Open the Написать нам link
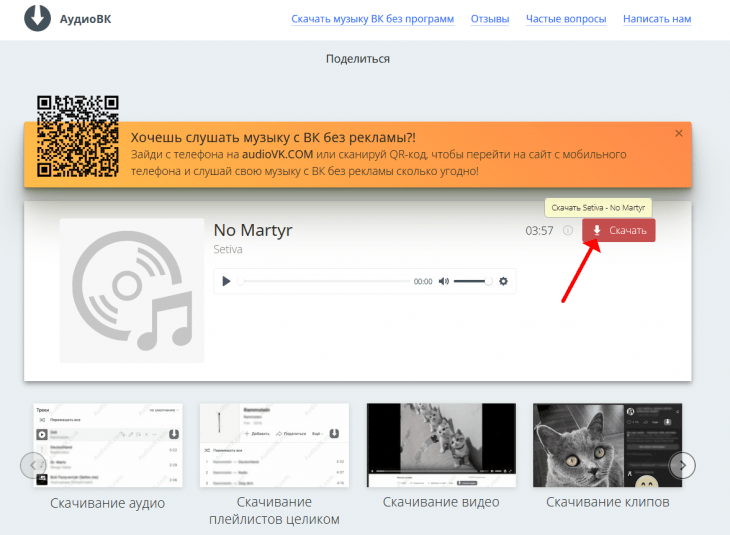Viewport: 730px width, 535px height. 657,19
